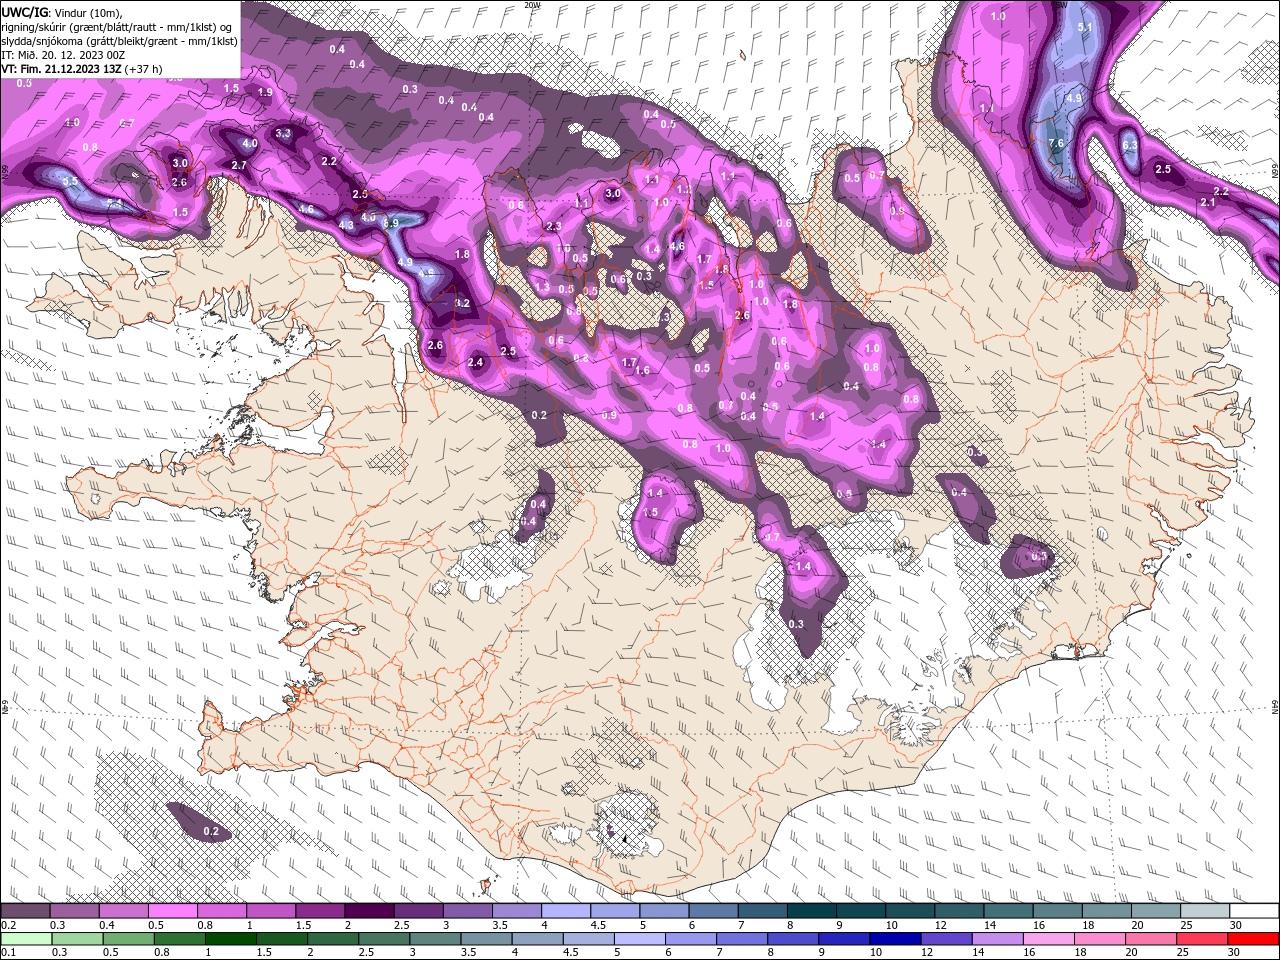Select the 4.3 precipitation value on the map
The height and width of the screenshot is (960, 1280).
tap(347, 225)
